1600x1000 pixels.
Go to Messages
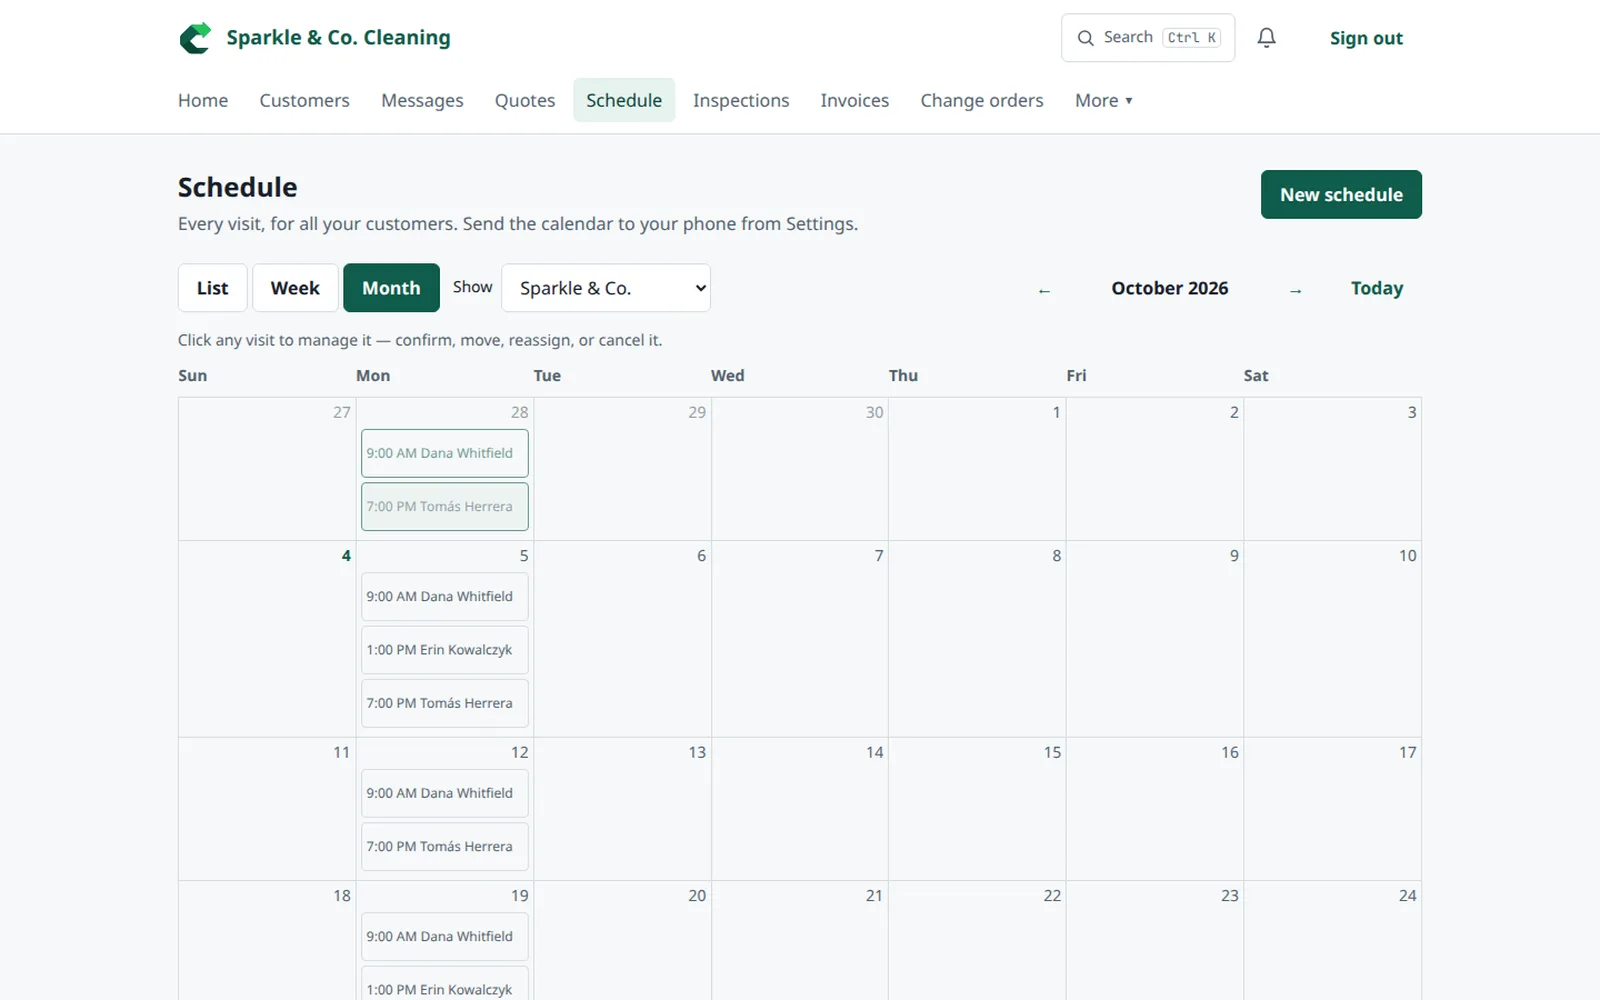[x=422, y=100]
